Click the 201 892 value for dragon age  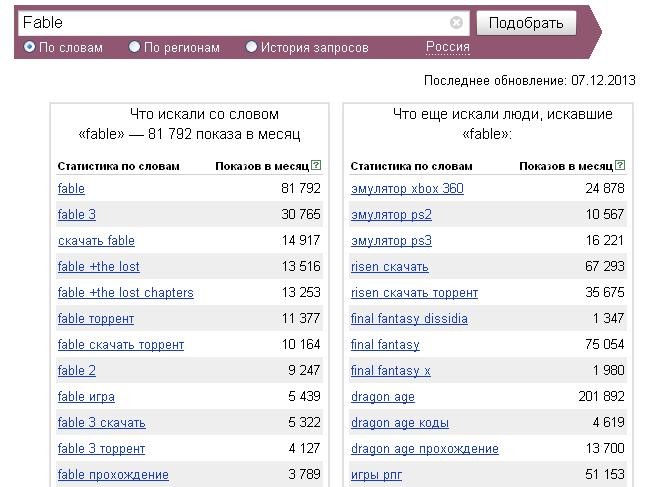click(602, 396)
